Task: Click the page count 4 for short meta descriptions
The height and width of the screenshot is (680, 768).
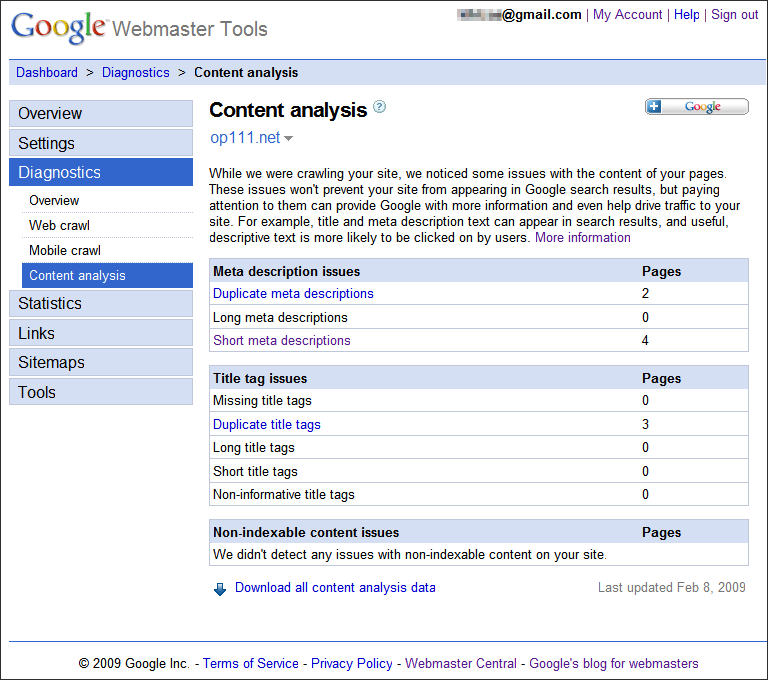Action: [646, 340]
